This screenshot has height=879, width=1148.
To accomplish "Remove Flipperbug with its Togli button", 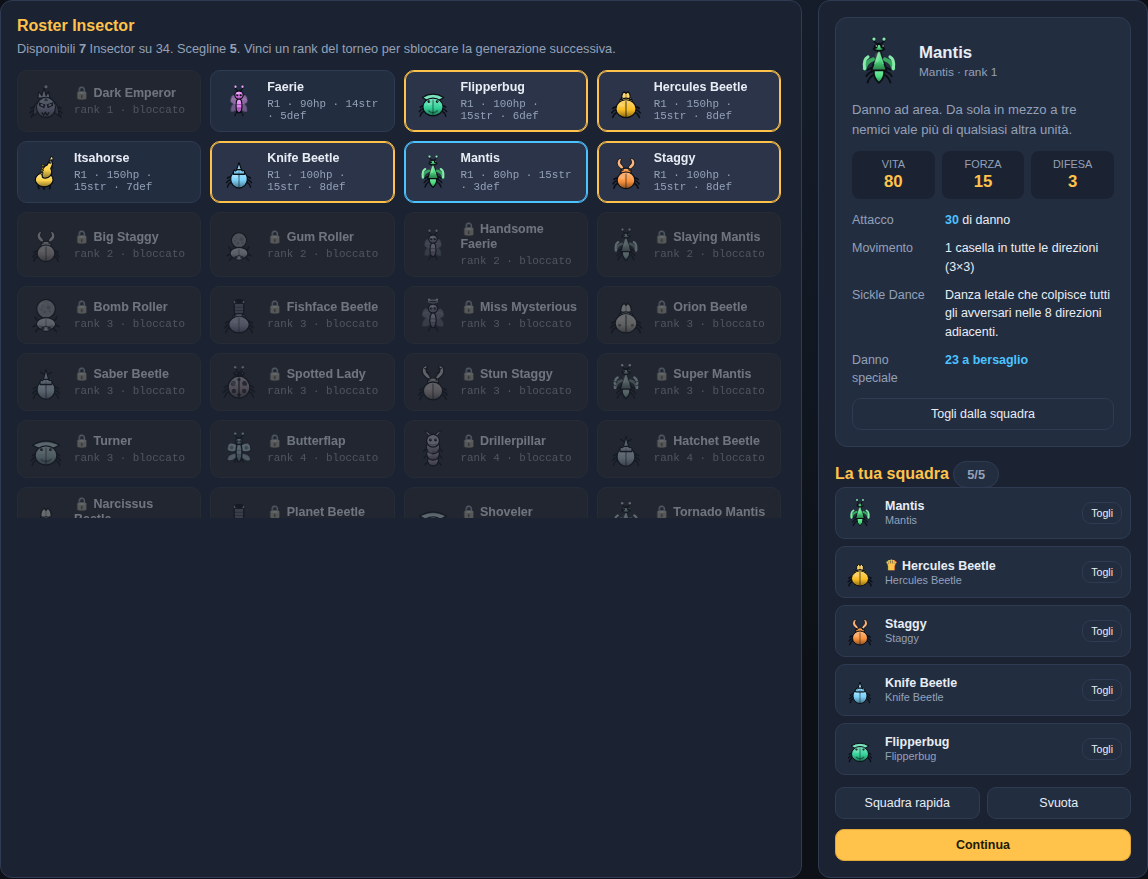I will click(1102, 749).
